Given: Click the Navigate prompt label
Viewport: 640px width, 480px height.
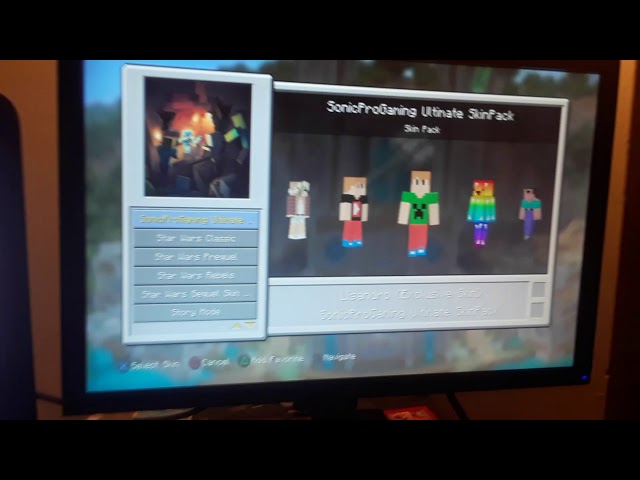Looking at the screenshot, I should click(339, 357).
